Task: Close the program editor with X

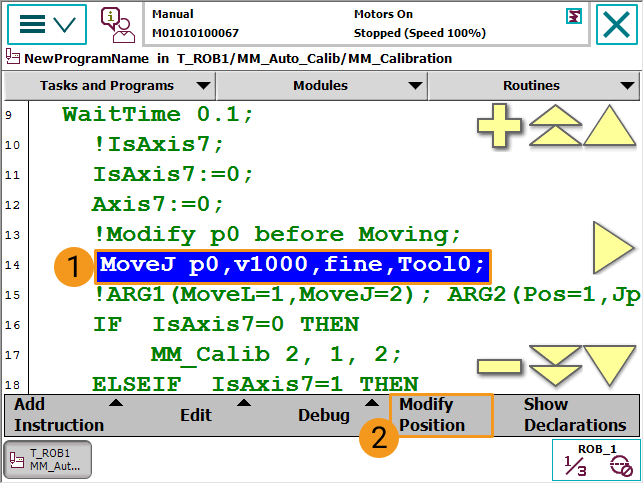Action: 616,25
